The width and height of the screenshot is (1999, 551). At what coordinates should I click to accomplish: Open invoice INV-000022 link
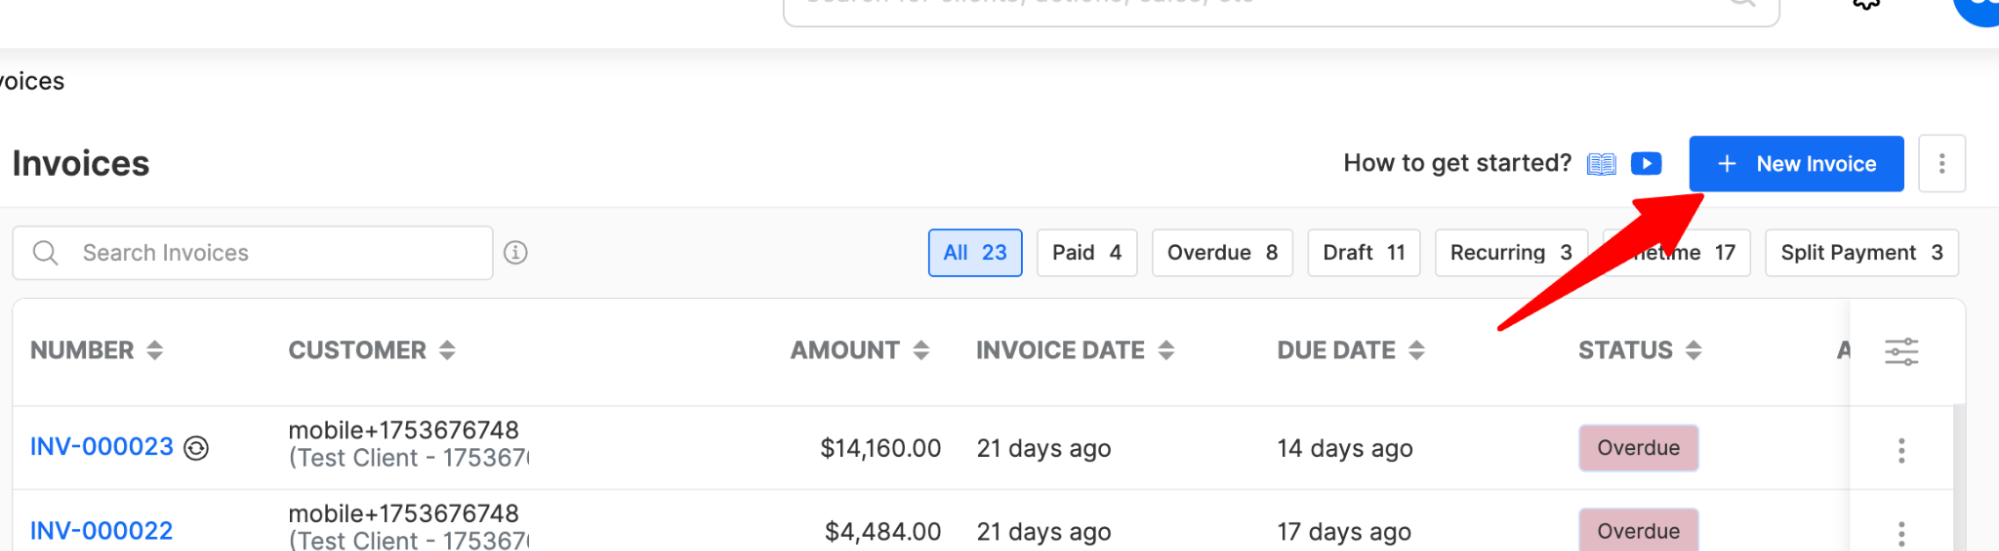click(101, 531)
